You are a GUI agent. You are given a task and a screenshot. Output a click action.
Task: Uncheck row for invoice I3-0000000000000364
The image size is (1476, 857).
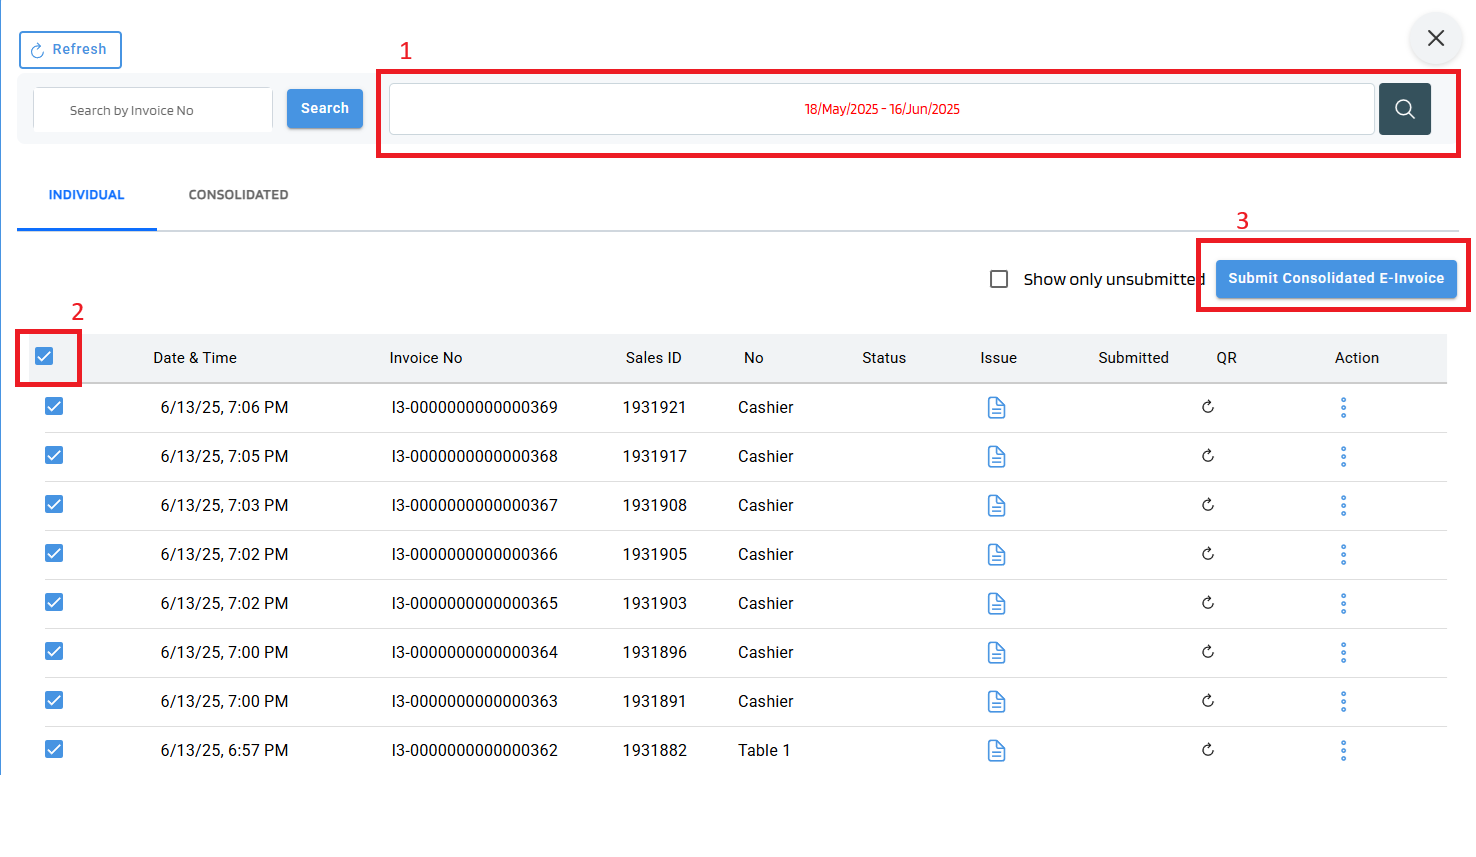tap(54, 651)
